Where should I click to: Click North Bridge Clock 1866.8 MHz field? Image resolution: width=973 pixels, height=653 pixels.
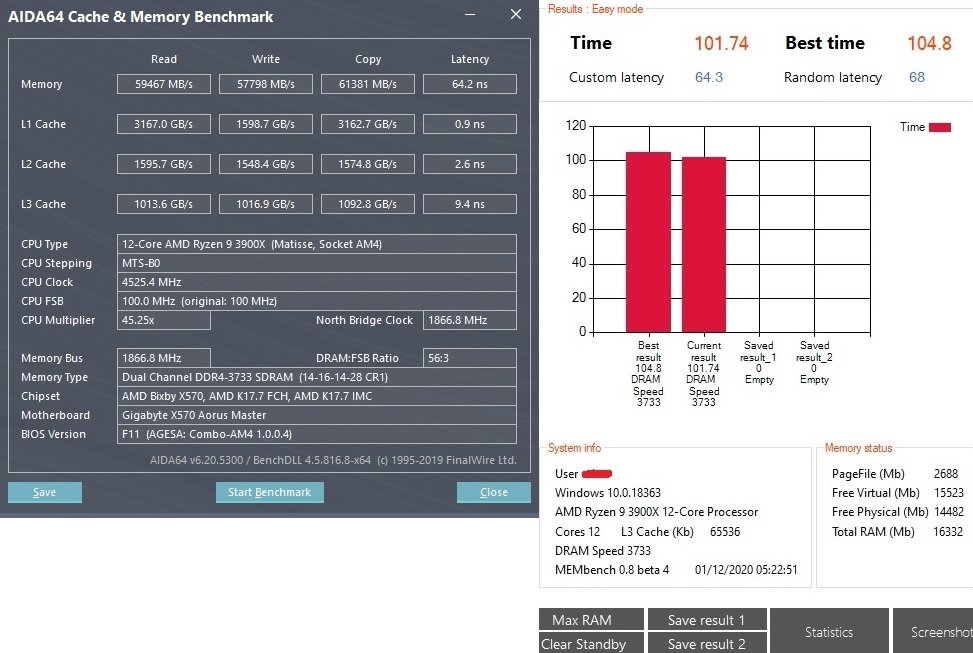(470, 320)
